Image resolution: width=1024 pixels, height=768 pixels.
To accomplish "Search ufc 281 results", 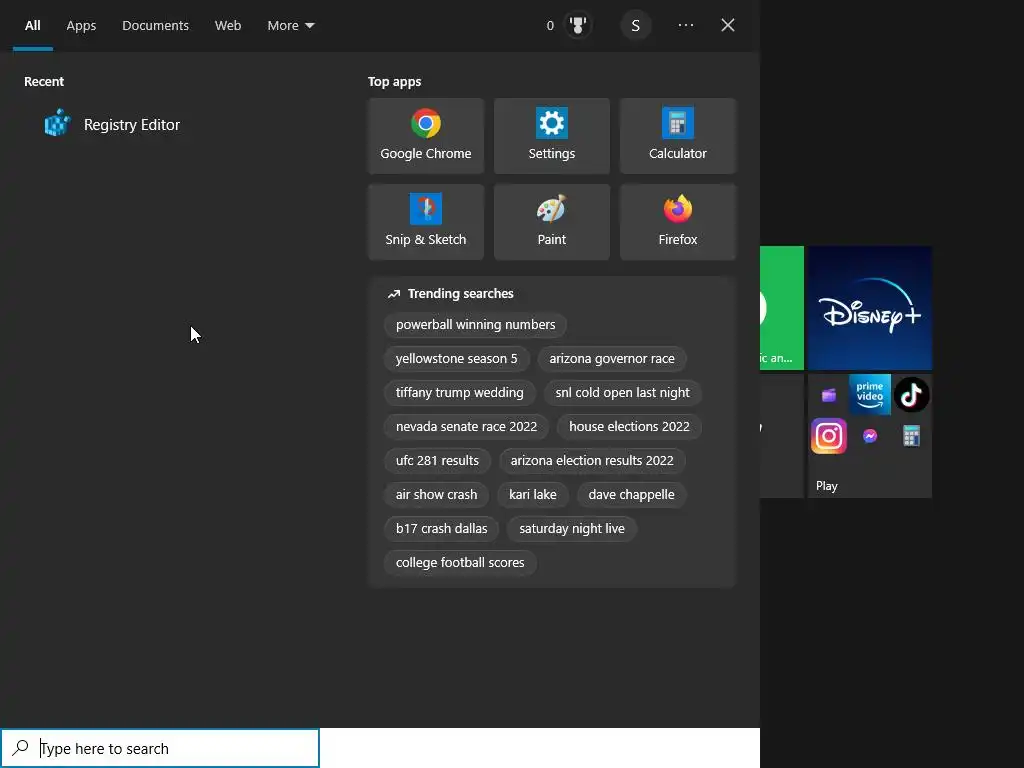I will point(437,460).
